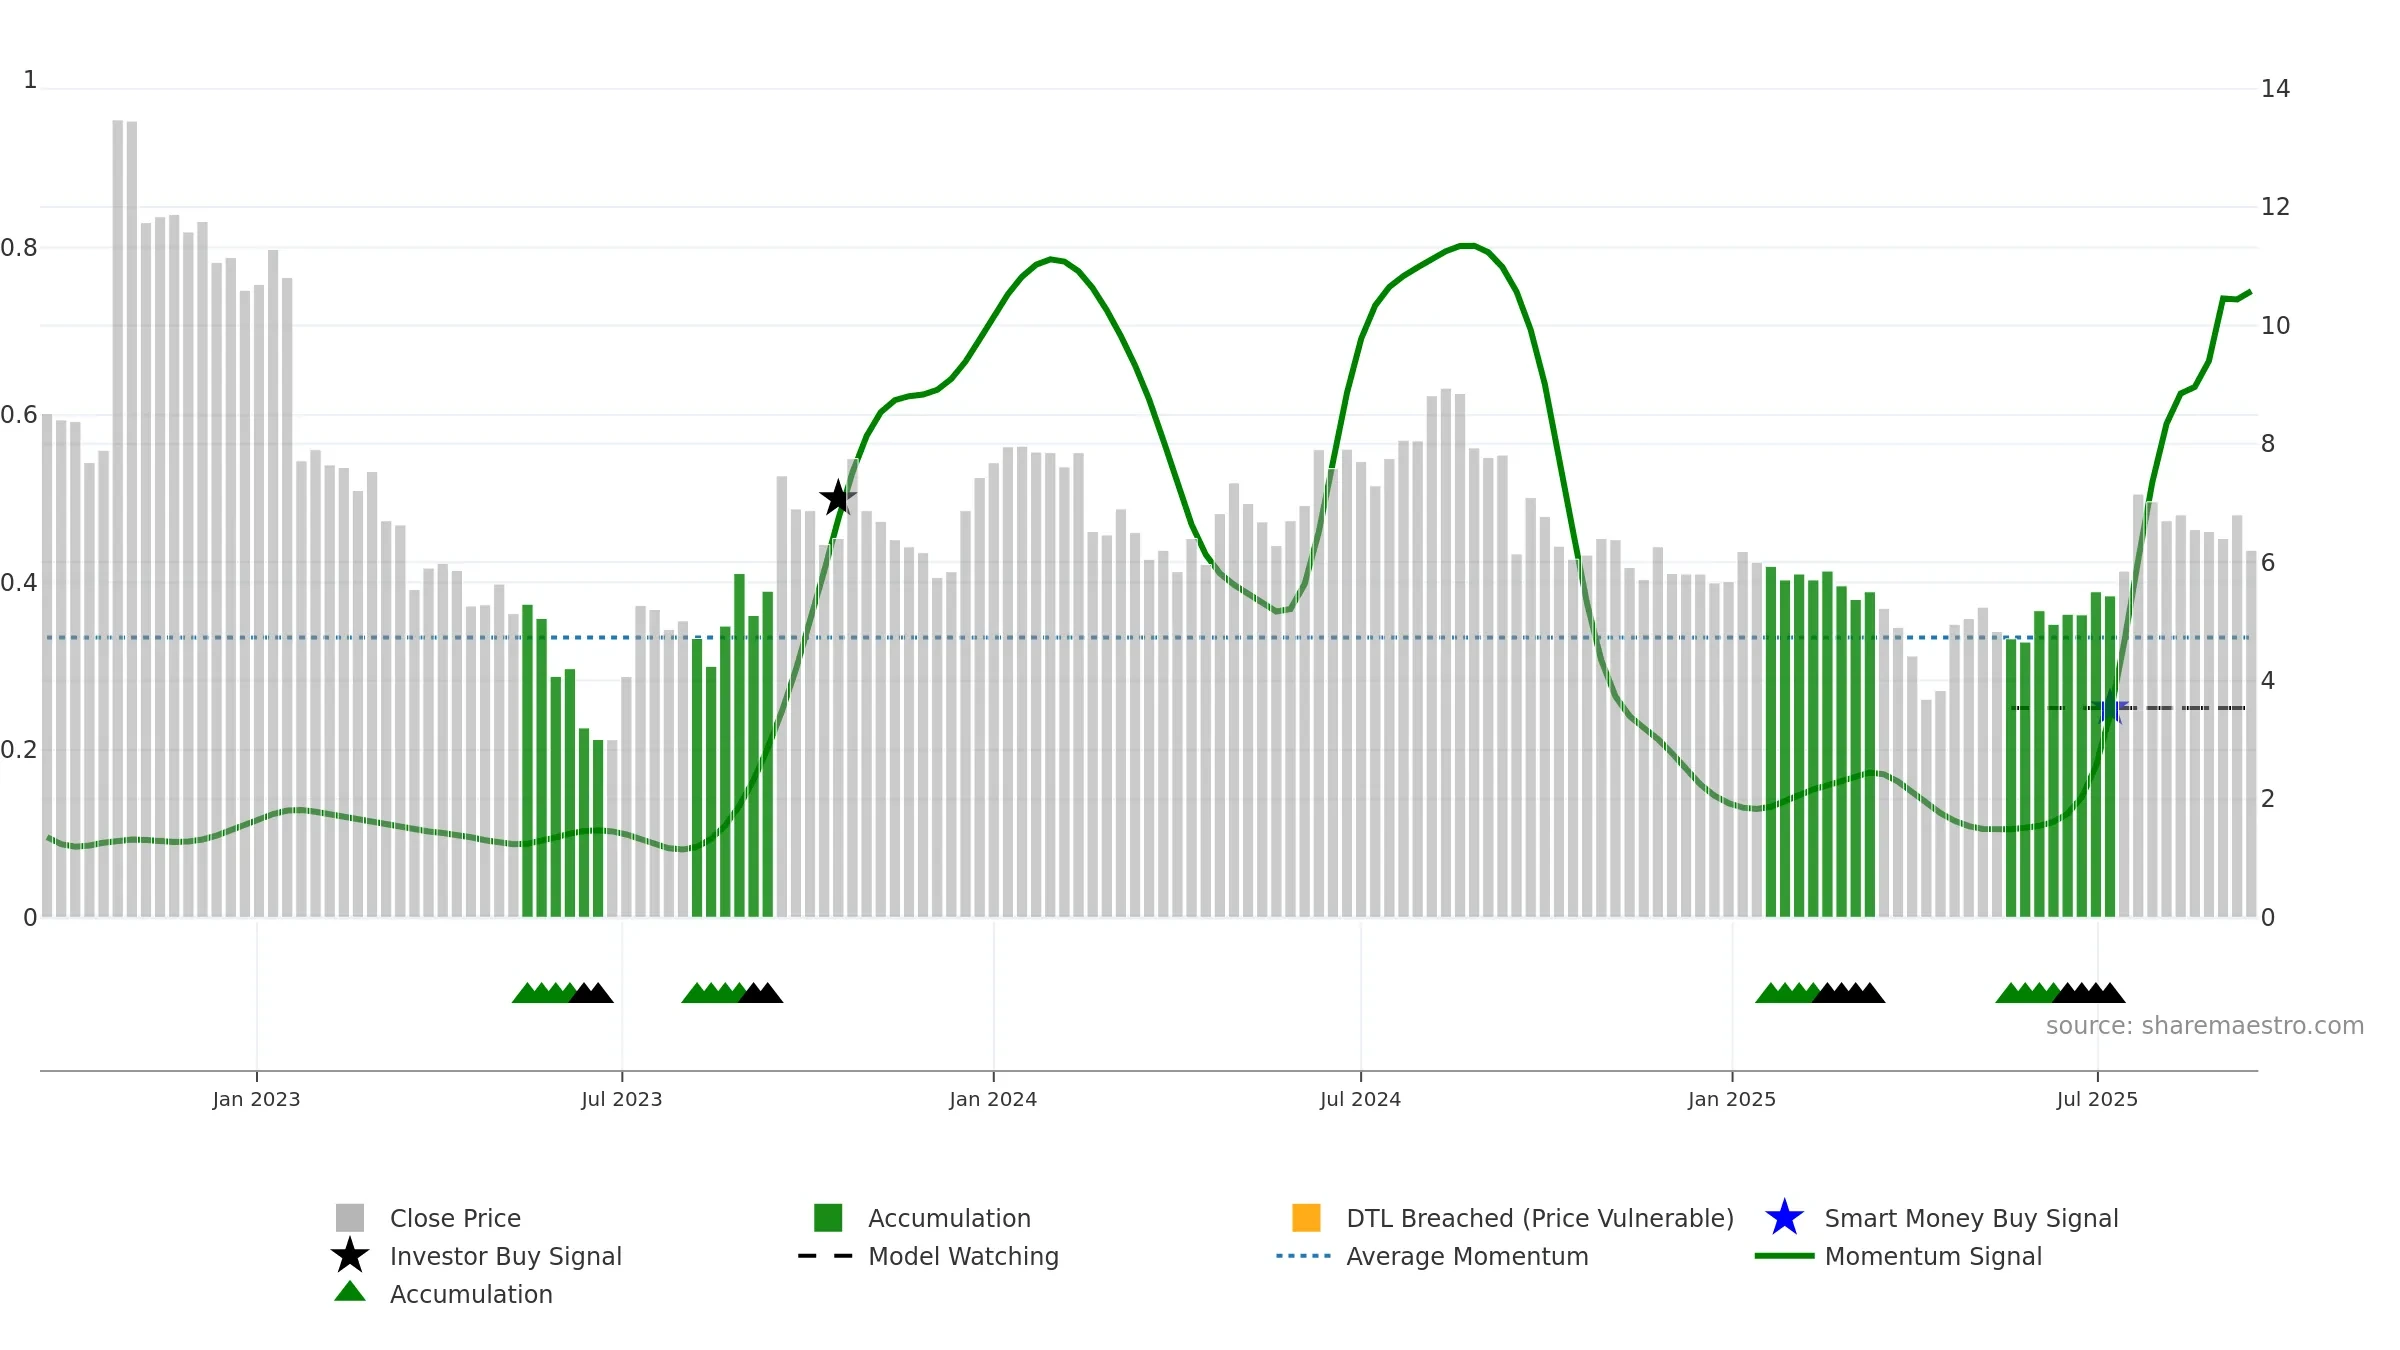2400x1350 pixels.
Task: Click the black Investor Buy Signal star on chart
Action: pyautogui.click(x=838, y=497)
